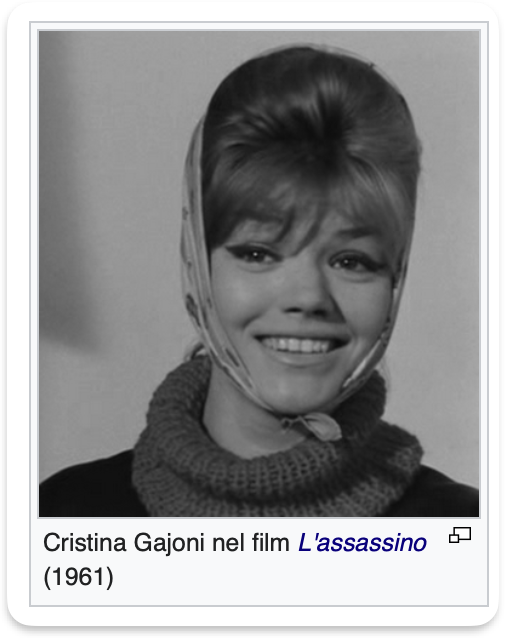506x638 pixels.
Task: Click the word 'Cristina' in the caption
Action: pyautogui.click(x=85, y=543)
